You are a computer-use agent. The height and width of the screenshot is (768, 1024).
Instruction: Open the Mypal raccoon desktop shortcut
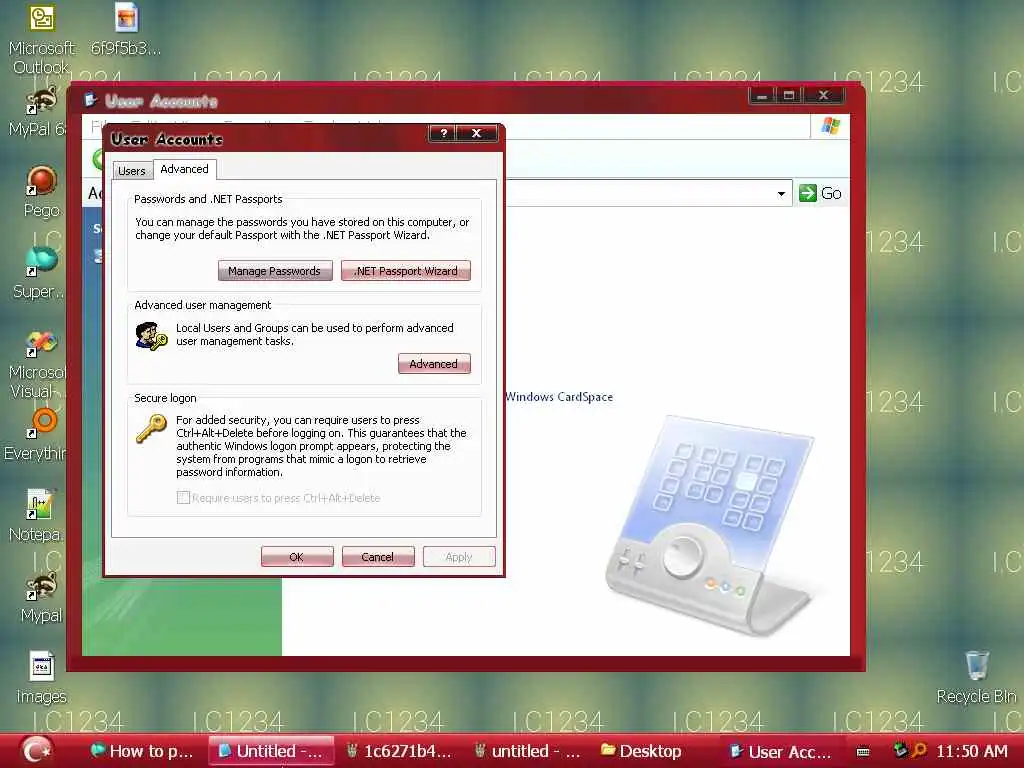tap(42, 597)
